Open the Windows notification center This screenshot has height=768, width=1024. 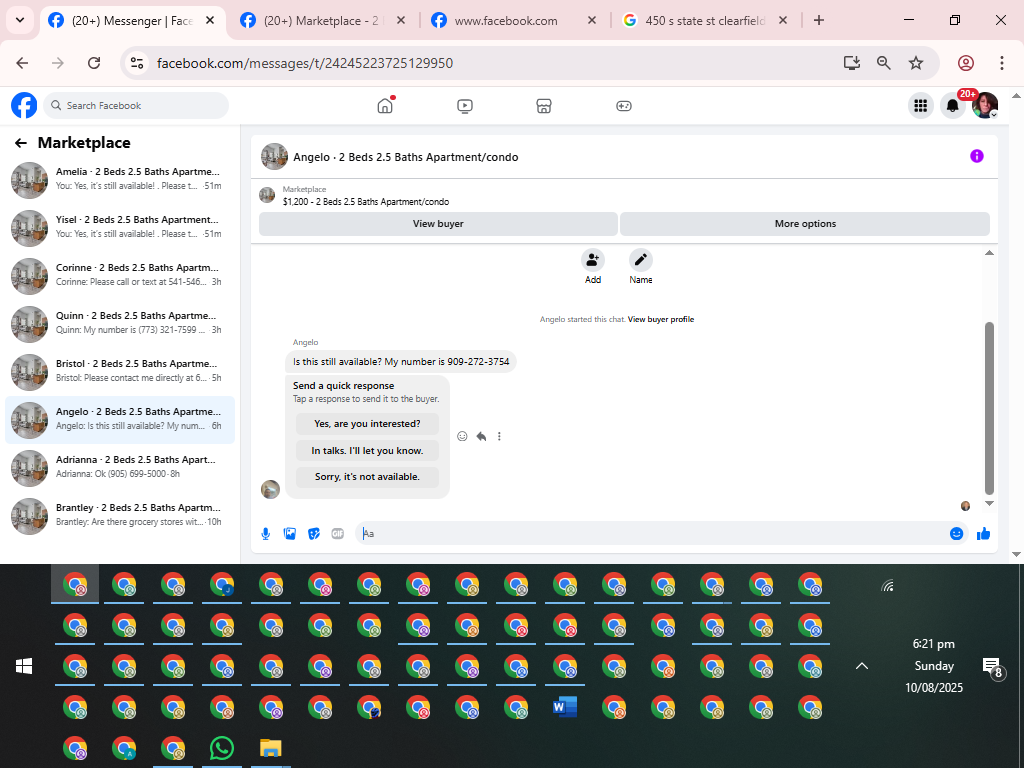993,667
